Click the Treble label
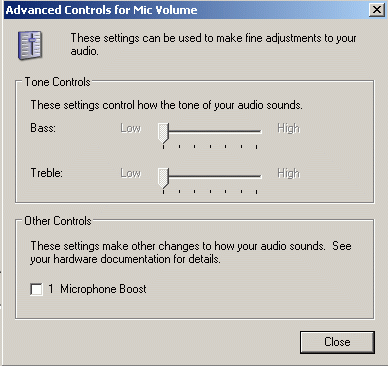 tap(47, 173)
